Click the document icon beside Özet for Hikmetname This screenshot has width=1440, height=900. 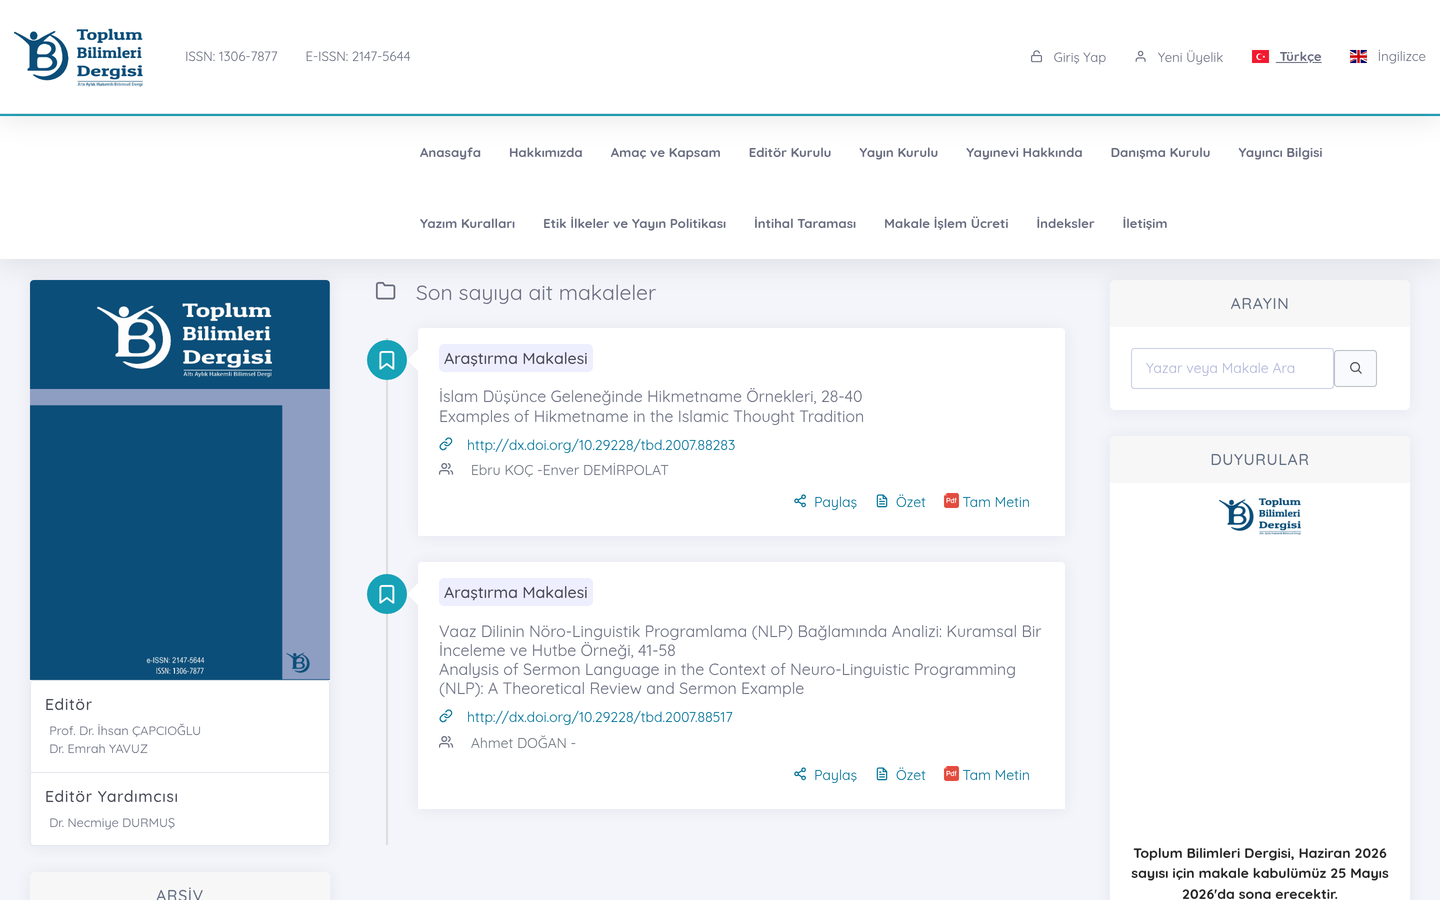[x=882, y=501]
